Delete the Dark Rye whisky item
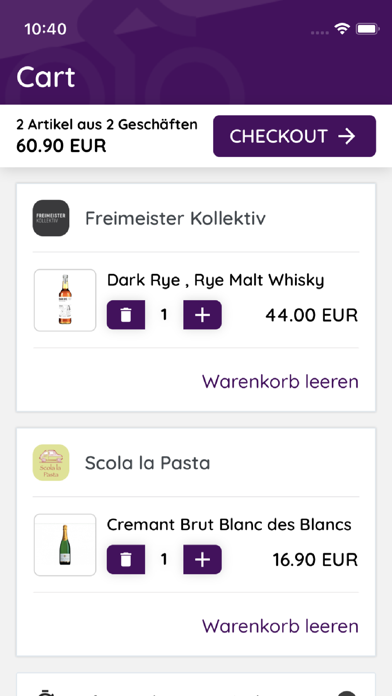Screen dimensions: 392x696 (x=126, y=315)
